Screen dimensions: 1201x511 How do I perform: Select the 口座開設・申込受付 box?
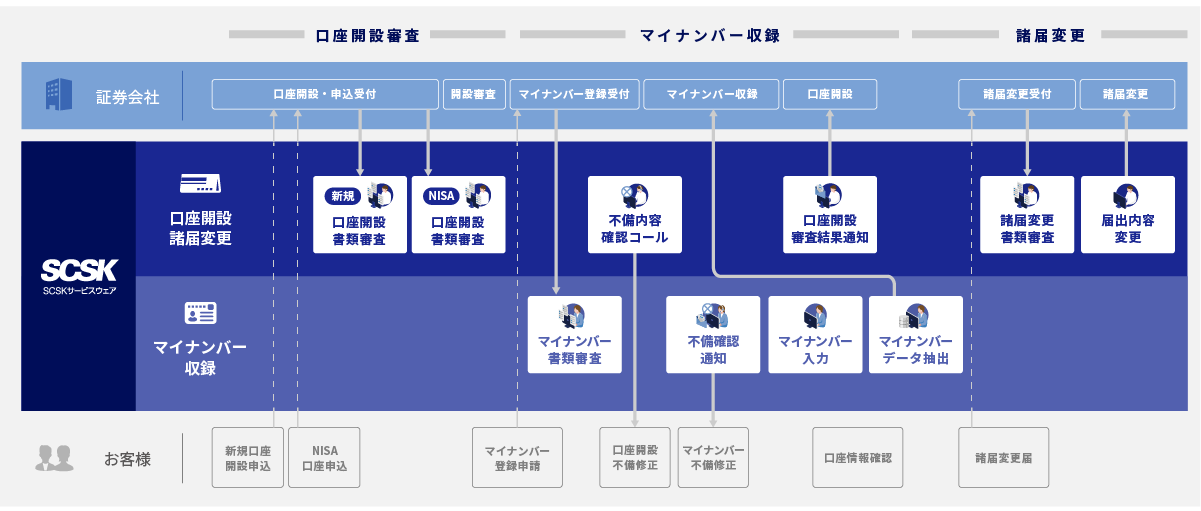coord(325,95)
